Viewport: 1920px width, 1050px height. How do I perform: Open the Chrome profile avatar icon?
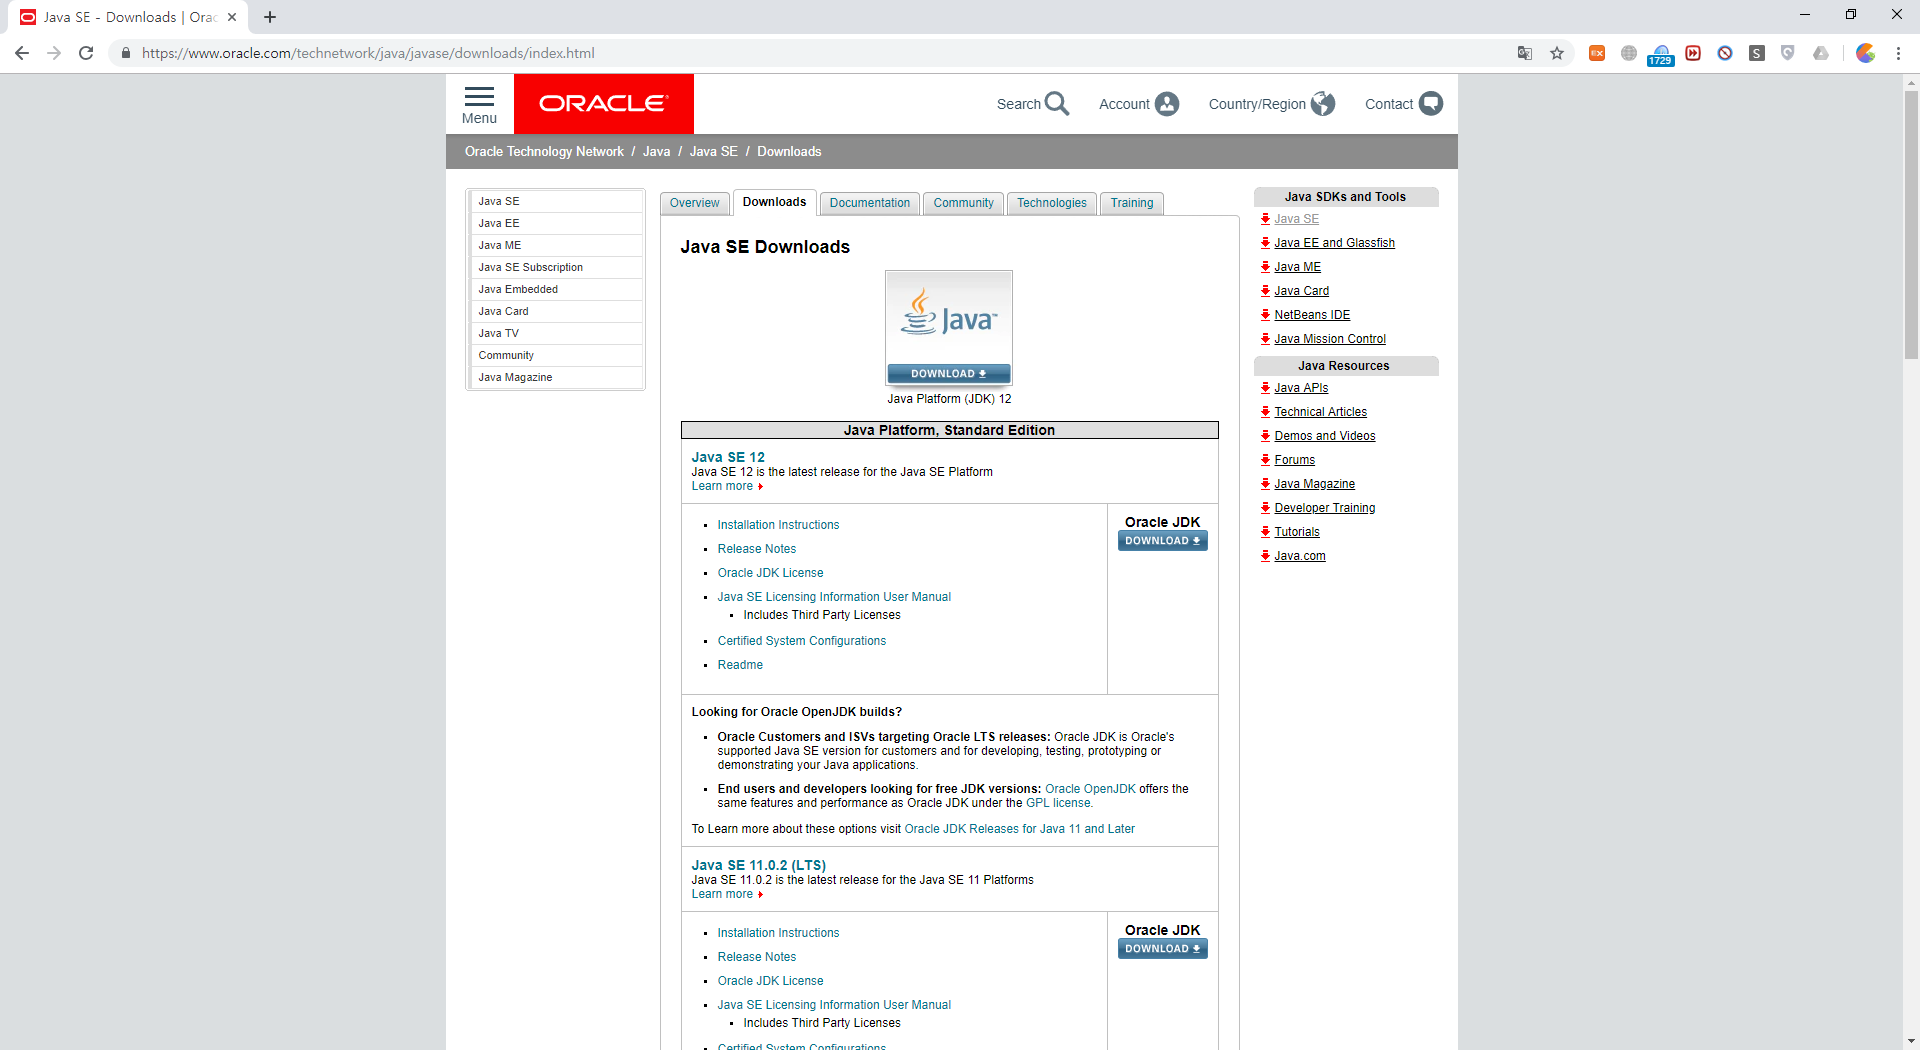[x=1865, y=53]
